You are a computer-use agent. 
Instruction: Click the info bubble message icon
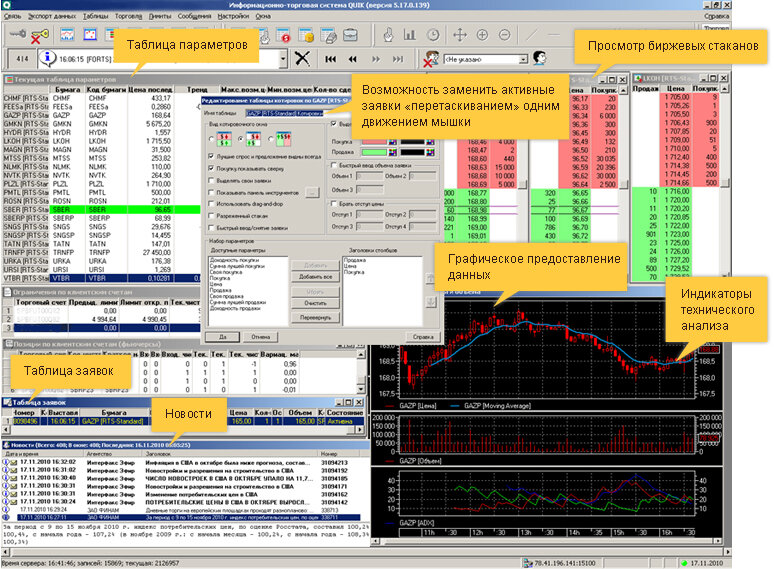click(x=47, y=58)
